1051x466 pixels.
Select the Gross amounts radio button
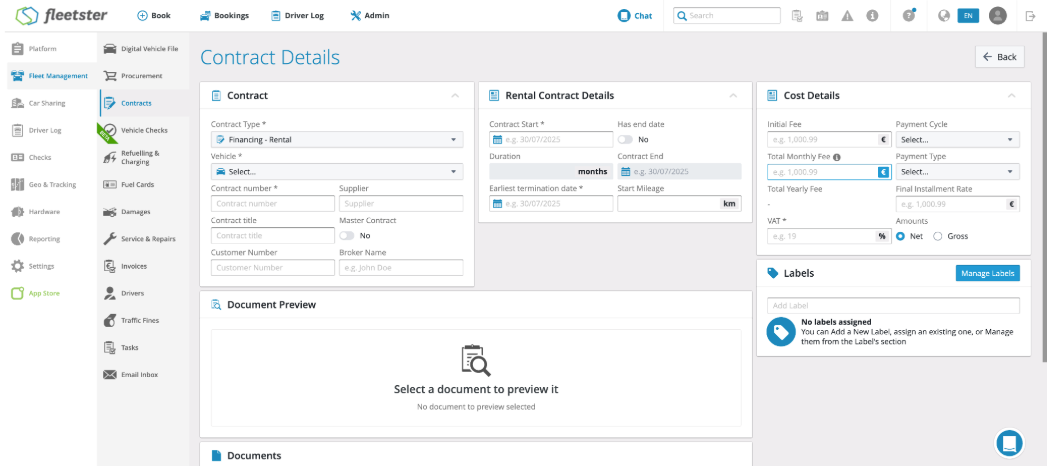938,236
